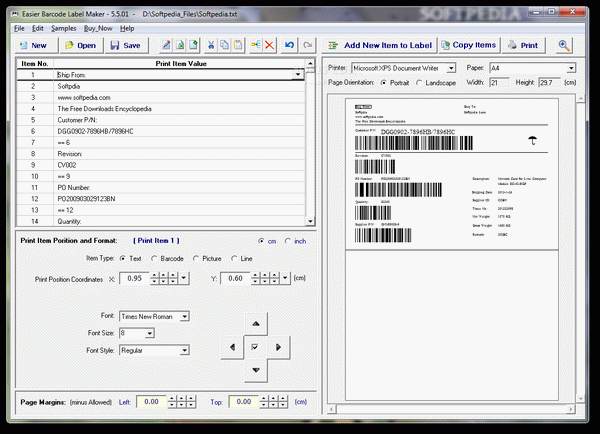The height and width of the screenshot is (434, 600).
Task: Open the Buy_Now menu
Action: (98, 28)
